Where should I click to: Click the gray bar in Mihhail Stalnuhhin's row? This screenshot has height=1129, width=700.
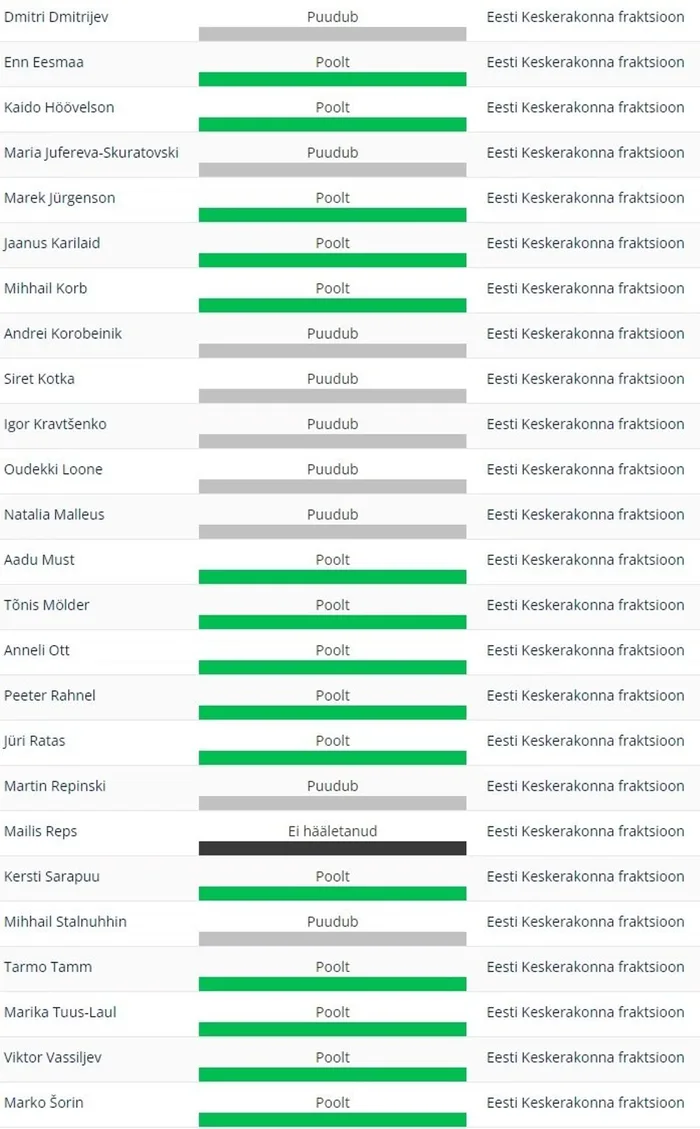coord(332,939)
